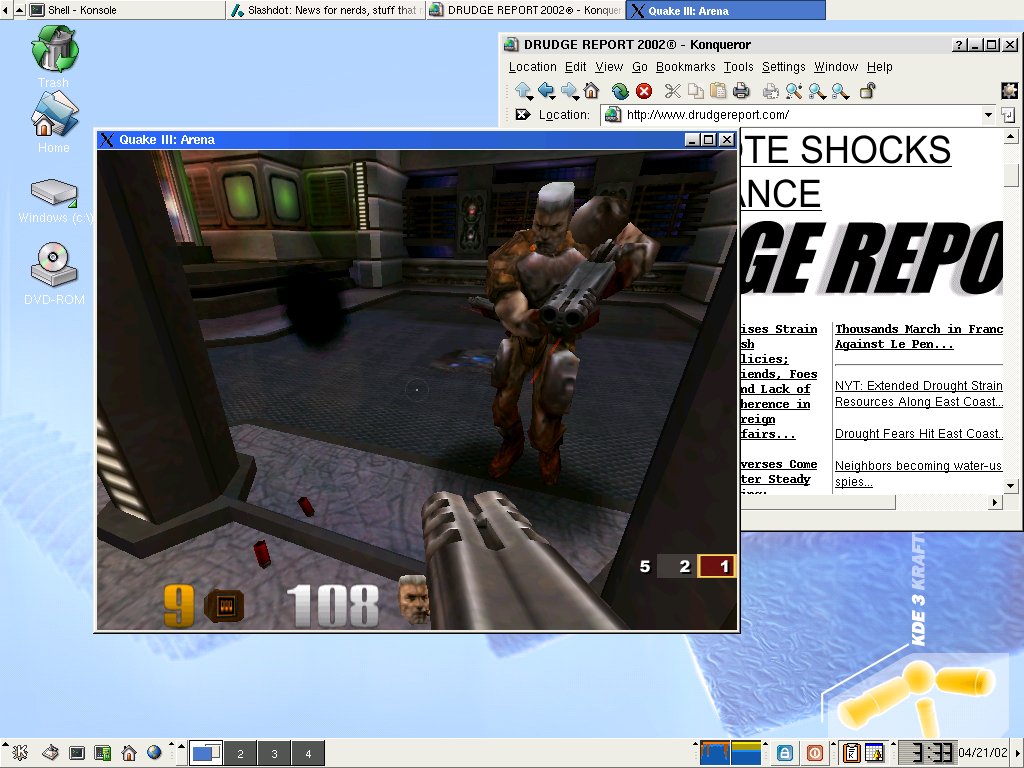Click the Up arrow in Konqueror toolbar
Image resolution: width=1024 pixels, height=768 pixels.
pos(524,91)
